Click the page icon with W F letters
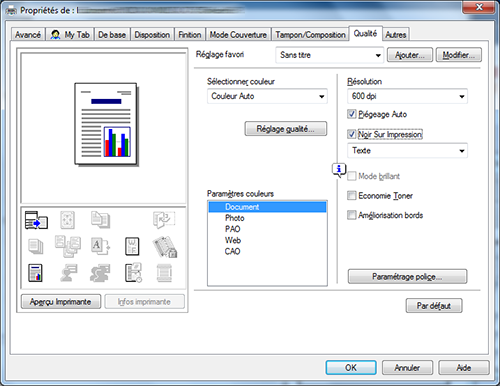Viewport: 500px width, 386px height. click(x=132, y=247)
